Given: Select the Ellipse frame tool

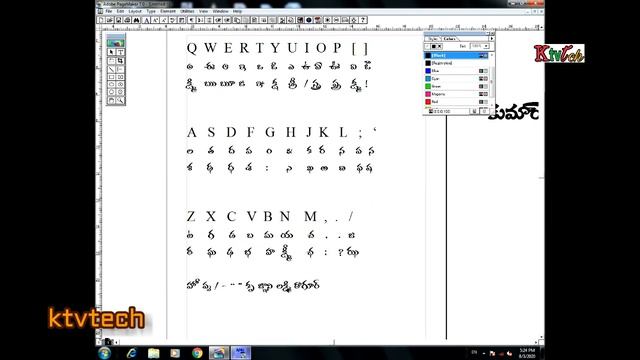Looking at the screenshot, I should click(x=120, y=84).
